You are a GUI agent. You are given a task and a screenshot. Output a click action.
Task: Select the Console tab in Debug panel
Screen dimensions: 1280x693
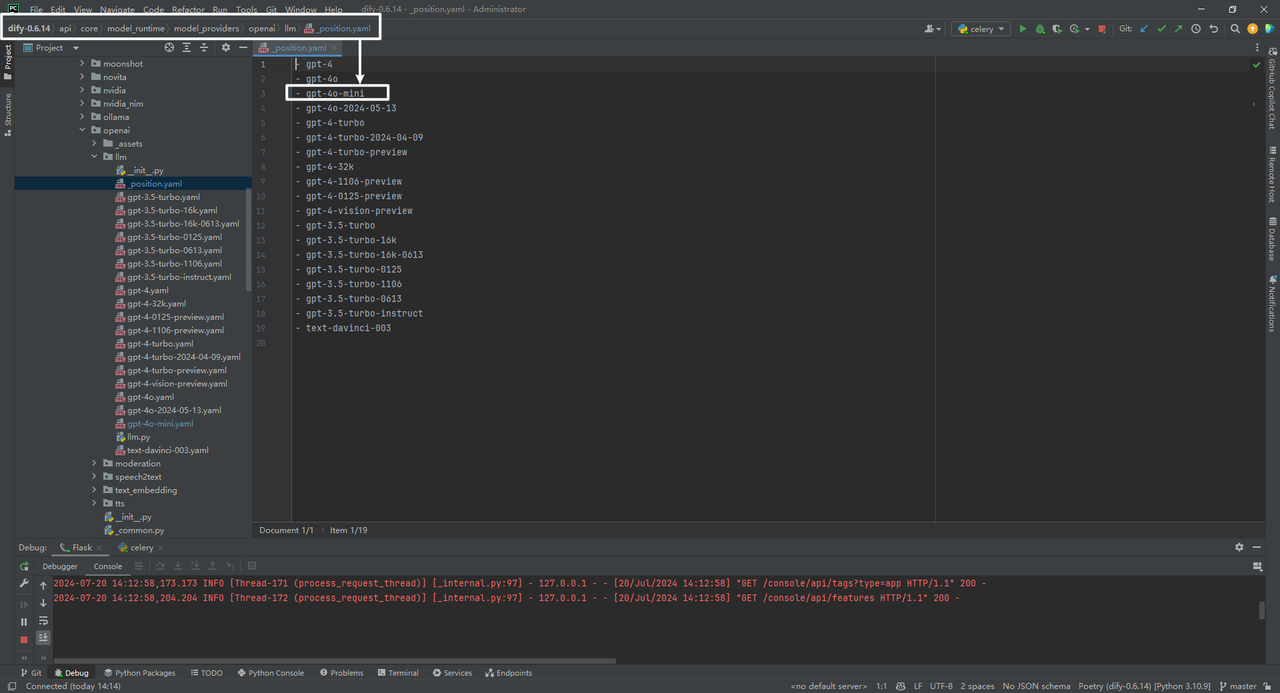[x=108, y=566]
